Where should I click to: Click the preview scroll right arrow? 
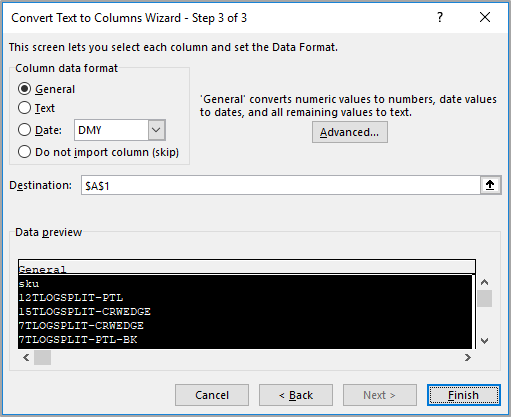click(468, 358)
